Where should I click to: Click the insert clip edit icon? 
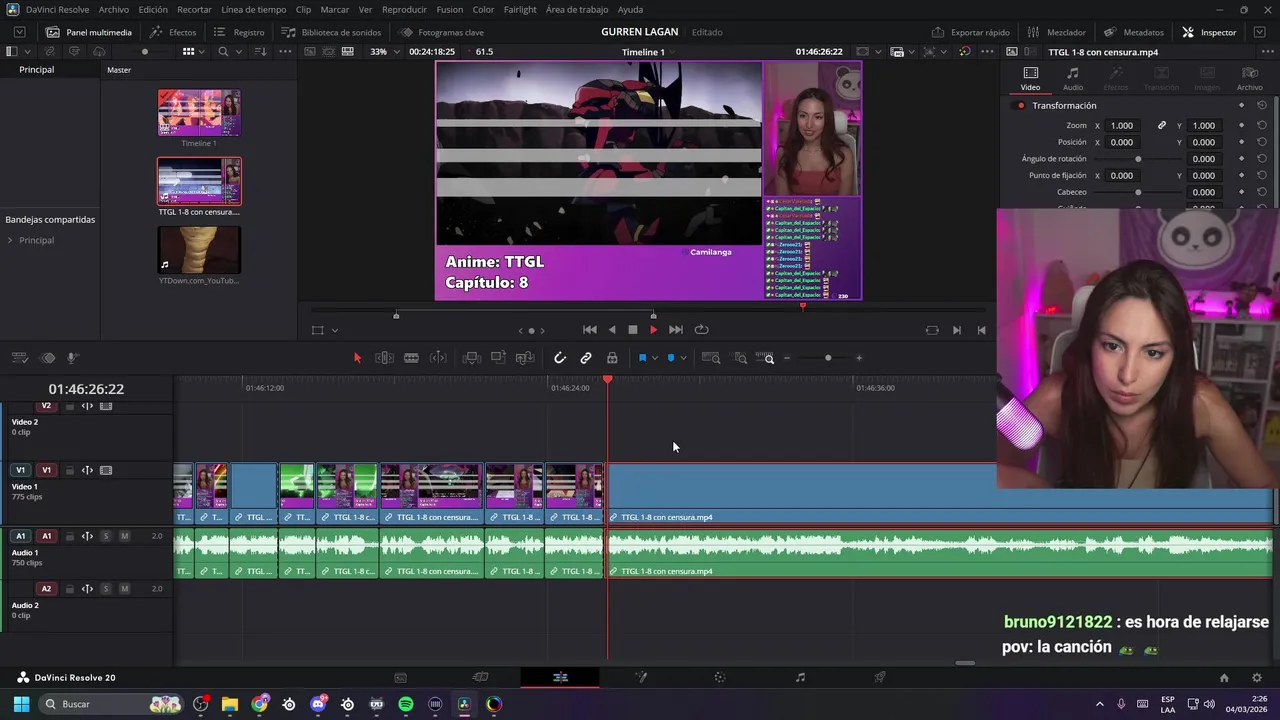[471, 358]
